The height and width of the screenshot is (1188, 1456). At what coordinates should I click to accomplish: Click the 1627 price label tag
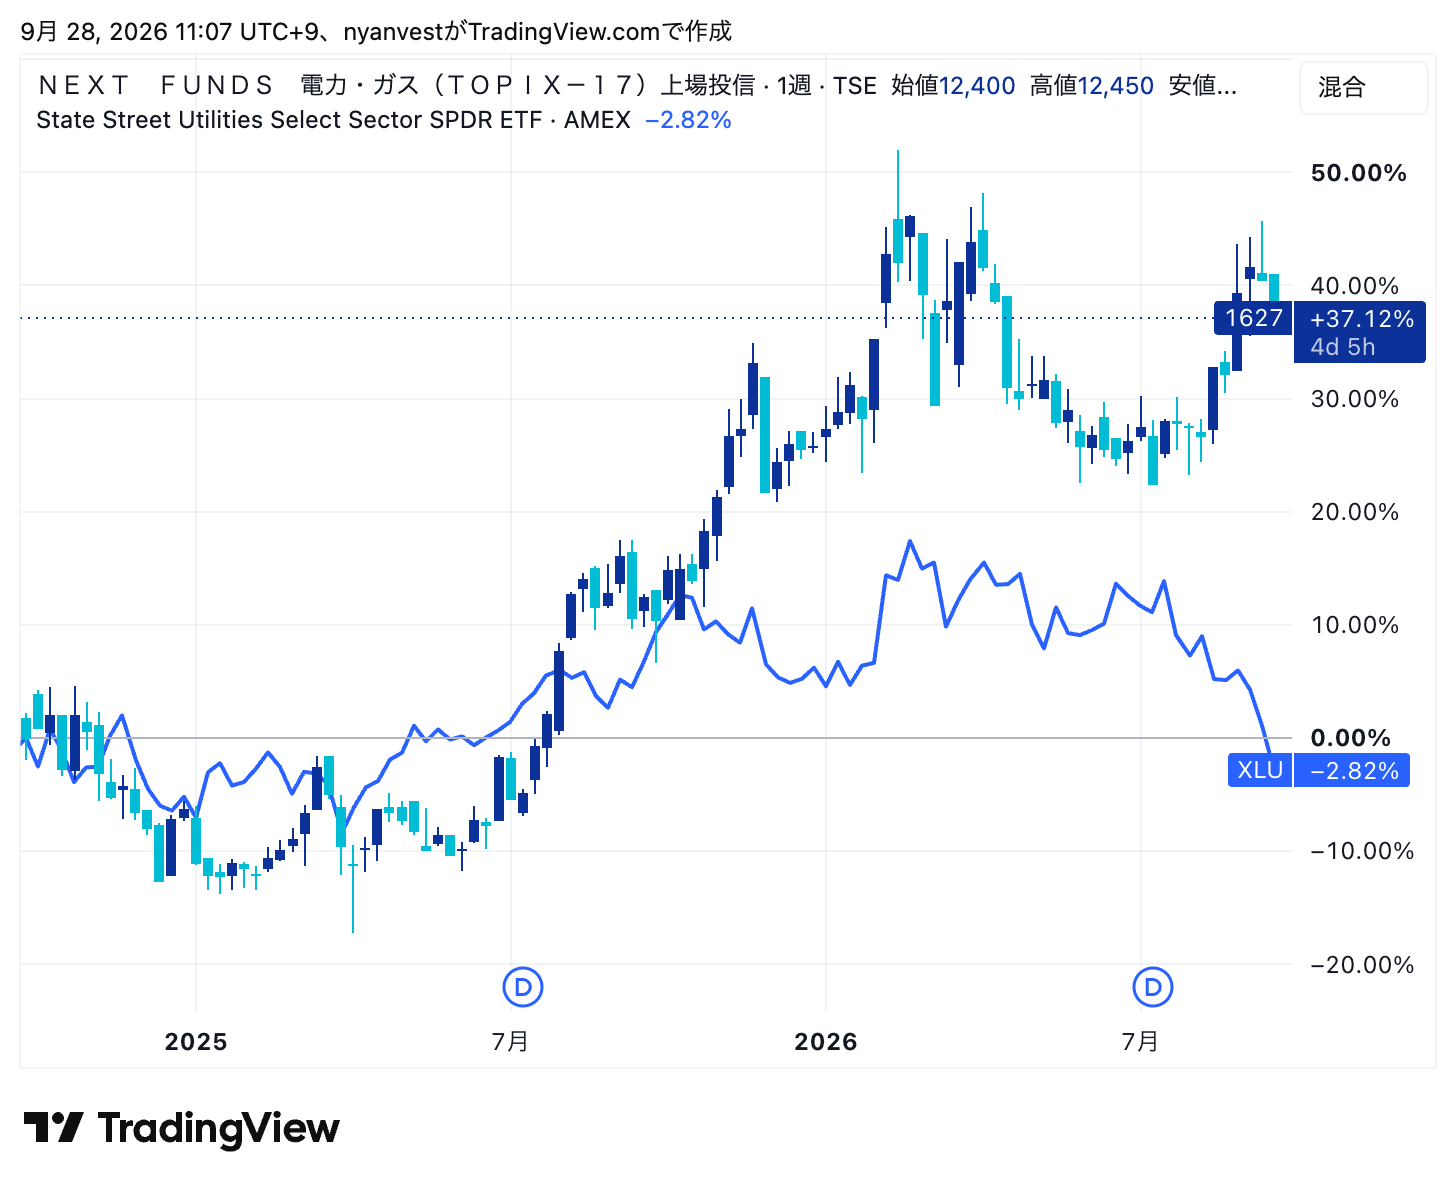[x=1253, y=318]
